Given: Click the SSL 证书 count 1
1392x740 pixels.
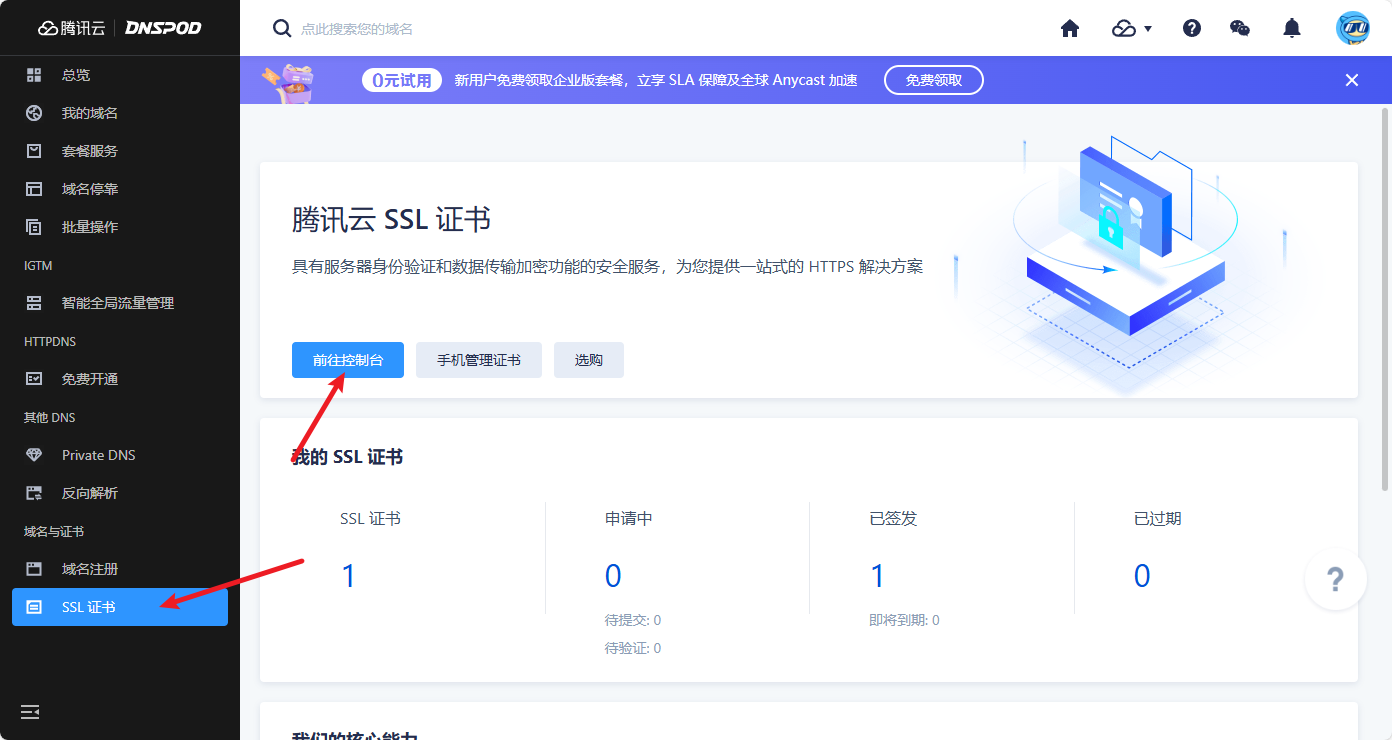Looking at the screenshot, I should point(349,576).
